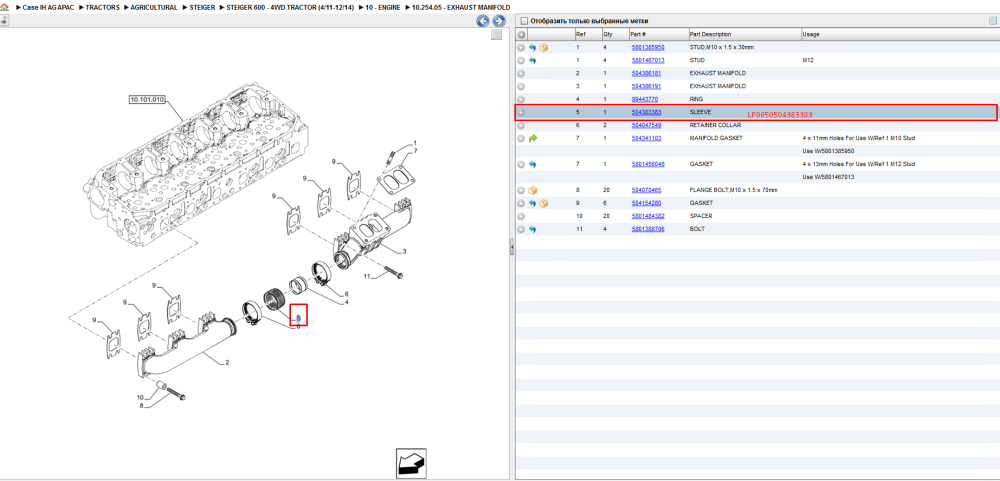This screenshot has height=481, width=1000.
Task: Select callout 10 in the diagram
Action: (141, 397)
